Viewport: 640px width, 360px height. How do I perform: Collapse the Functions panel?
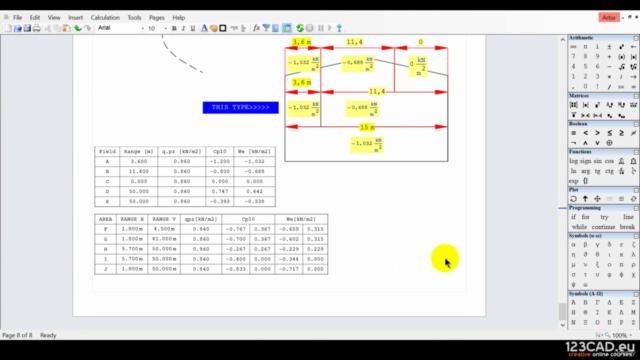[x=636, y=152]
